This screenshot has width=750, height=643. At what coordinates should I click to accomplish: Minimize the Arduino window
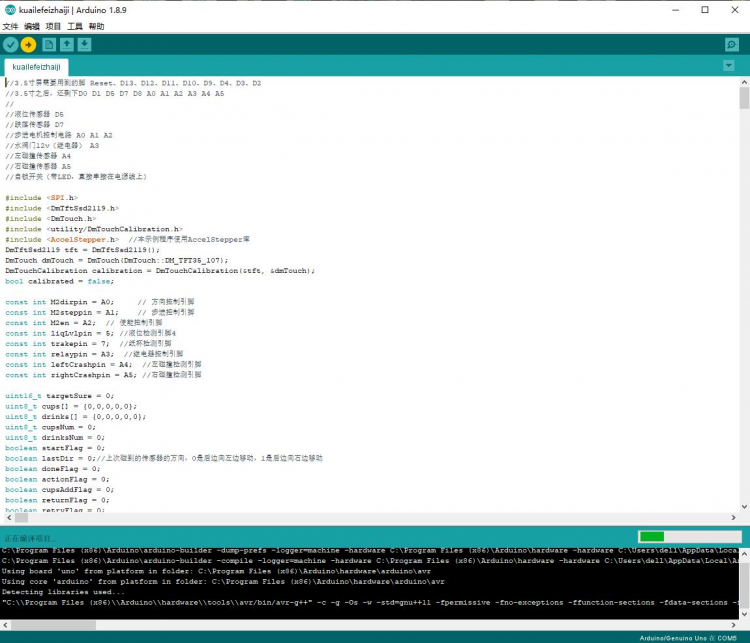tap(675, 10)
